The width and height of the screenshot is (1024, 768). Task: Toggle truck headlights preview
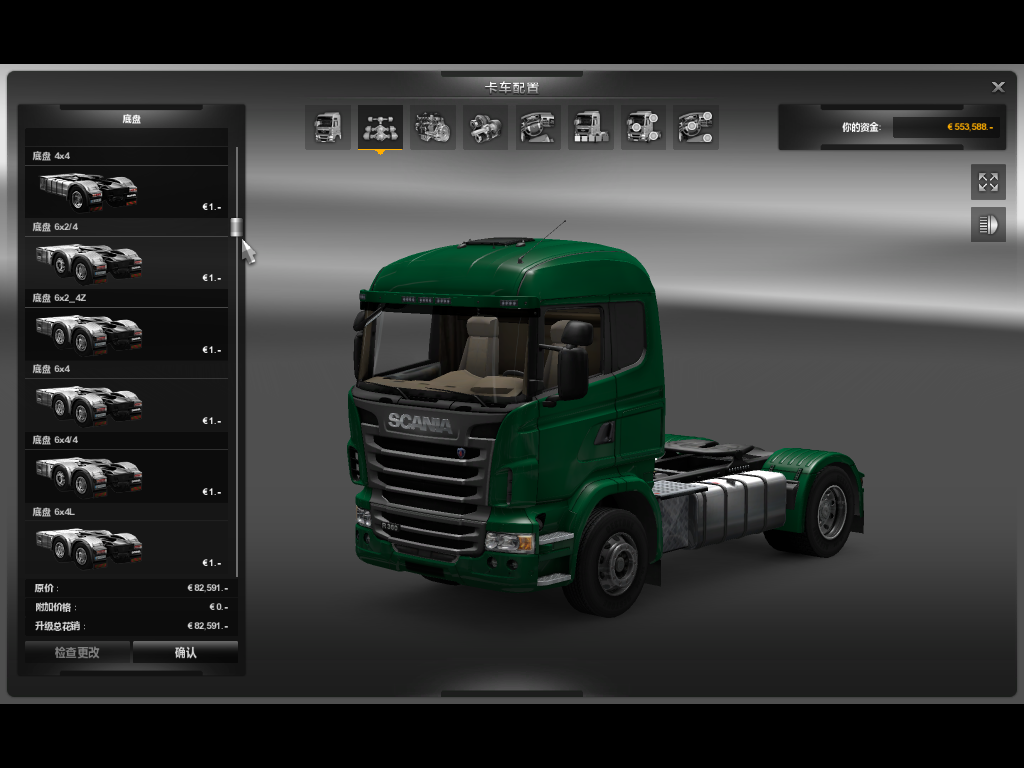[x=988, y=225]
